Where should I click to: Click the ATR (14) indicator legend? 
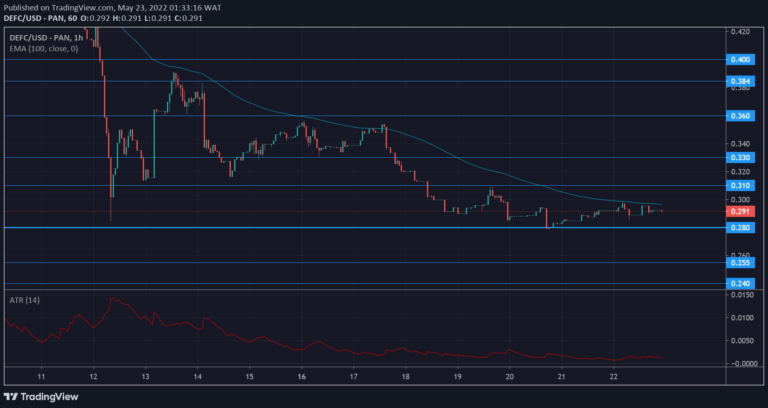(24, 300)
